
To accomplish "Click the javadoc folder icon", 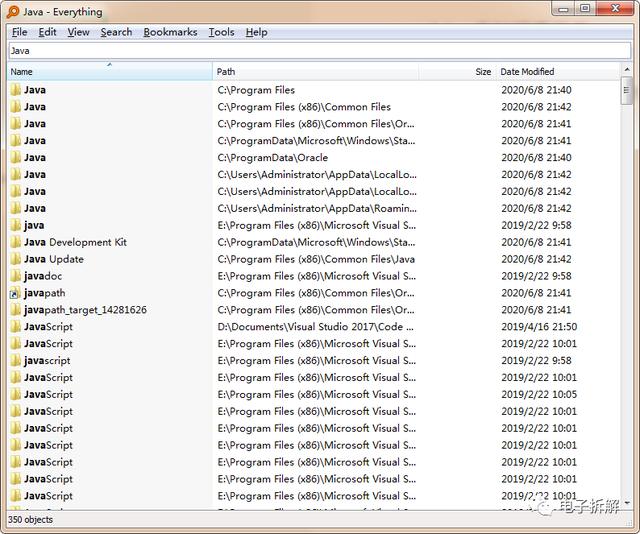I will point(16,276).
